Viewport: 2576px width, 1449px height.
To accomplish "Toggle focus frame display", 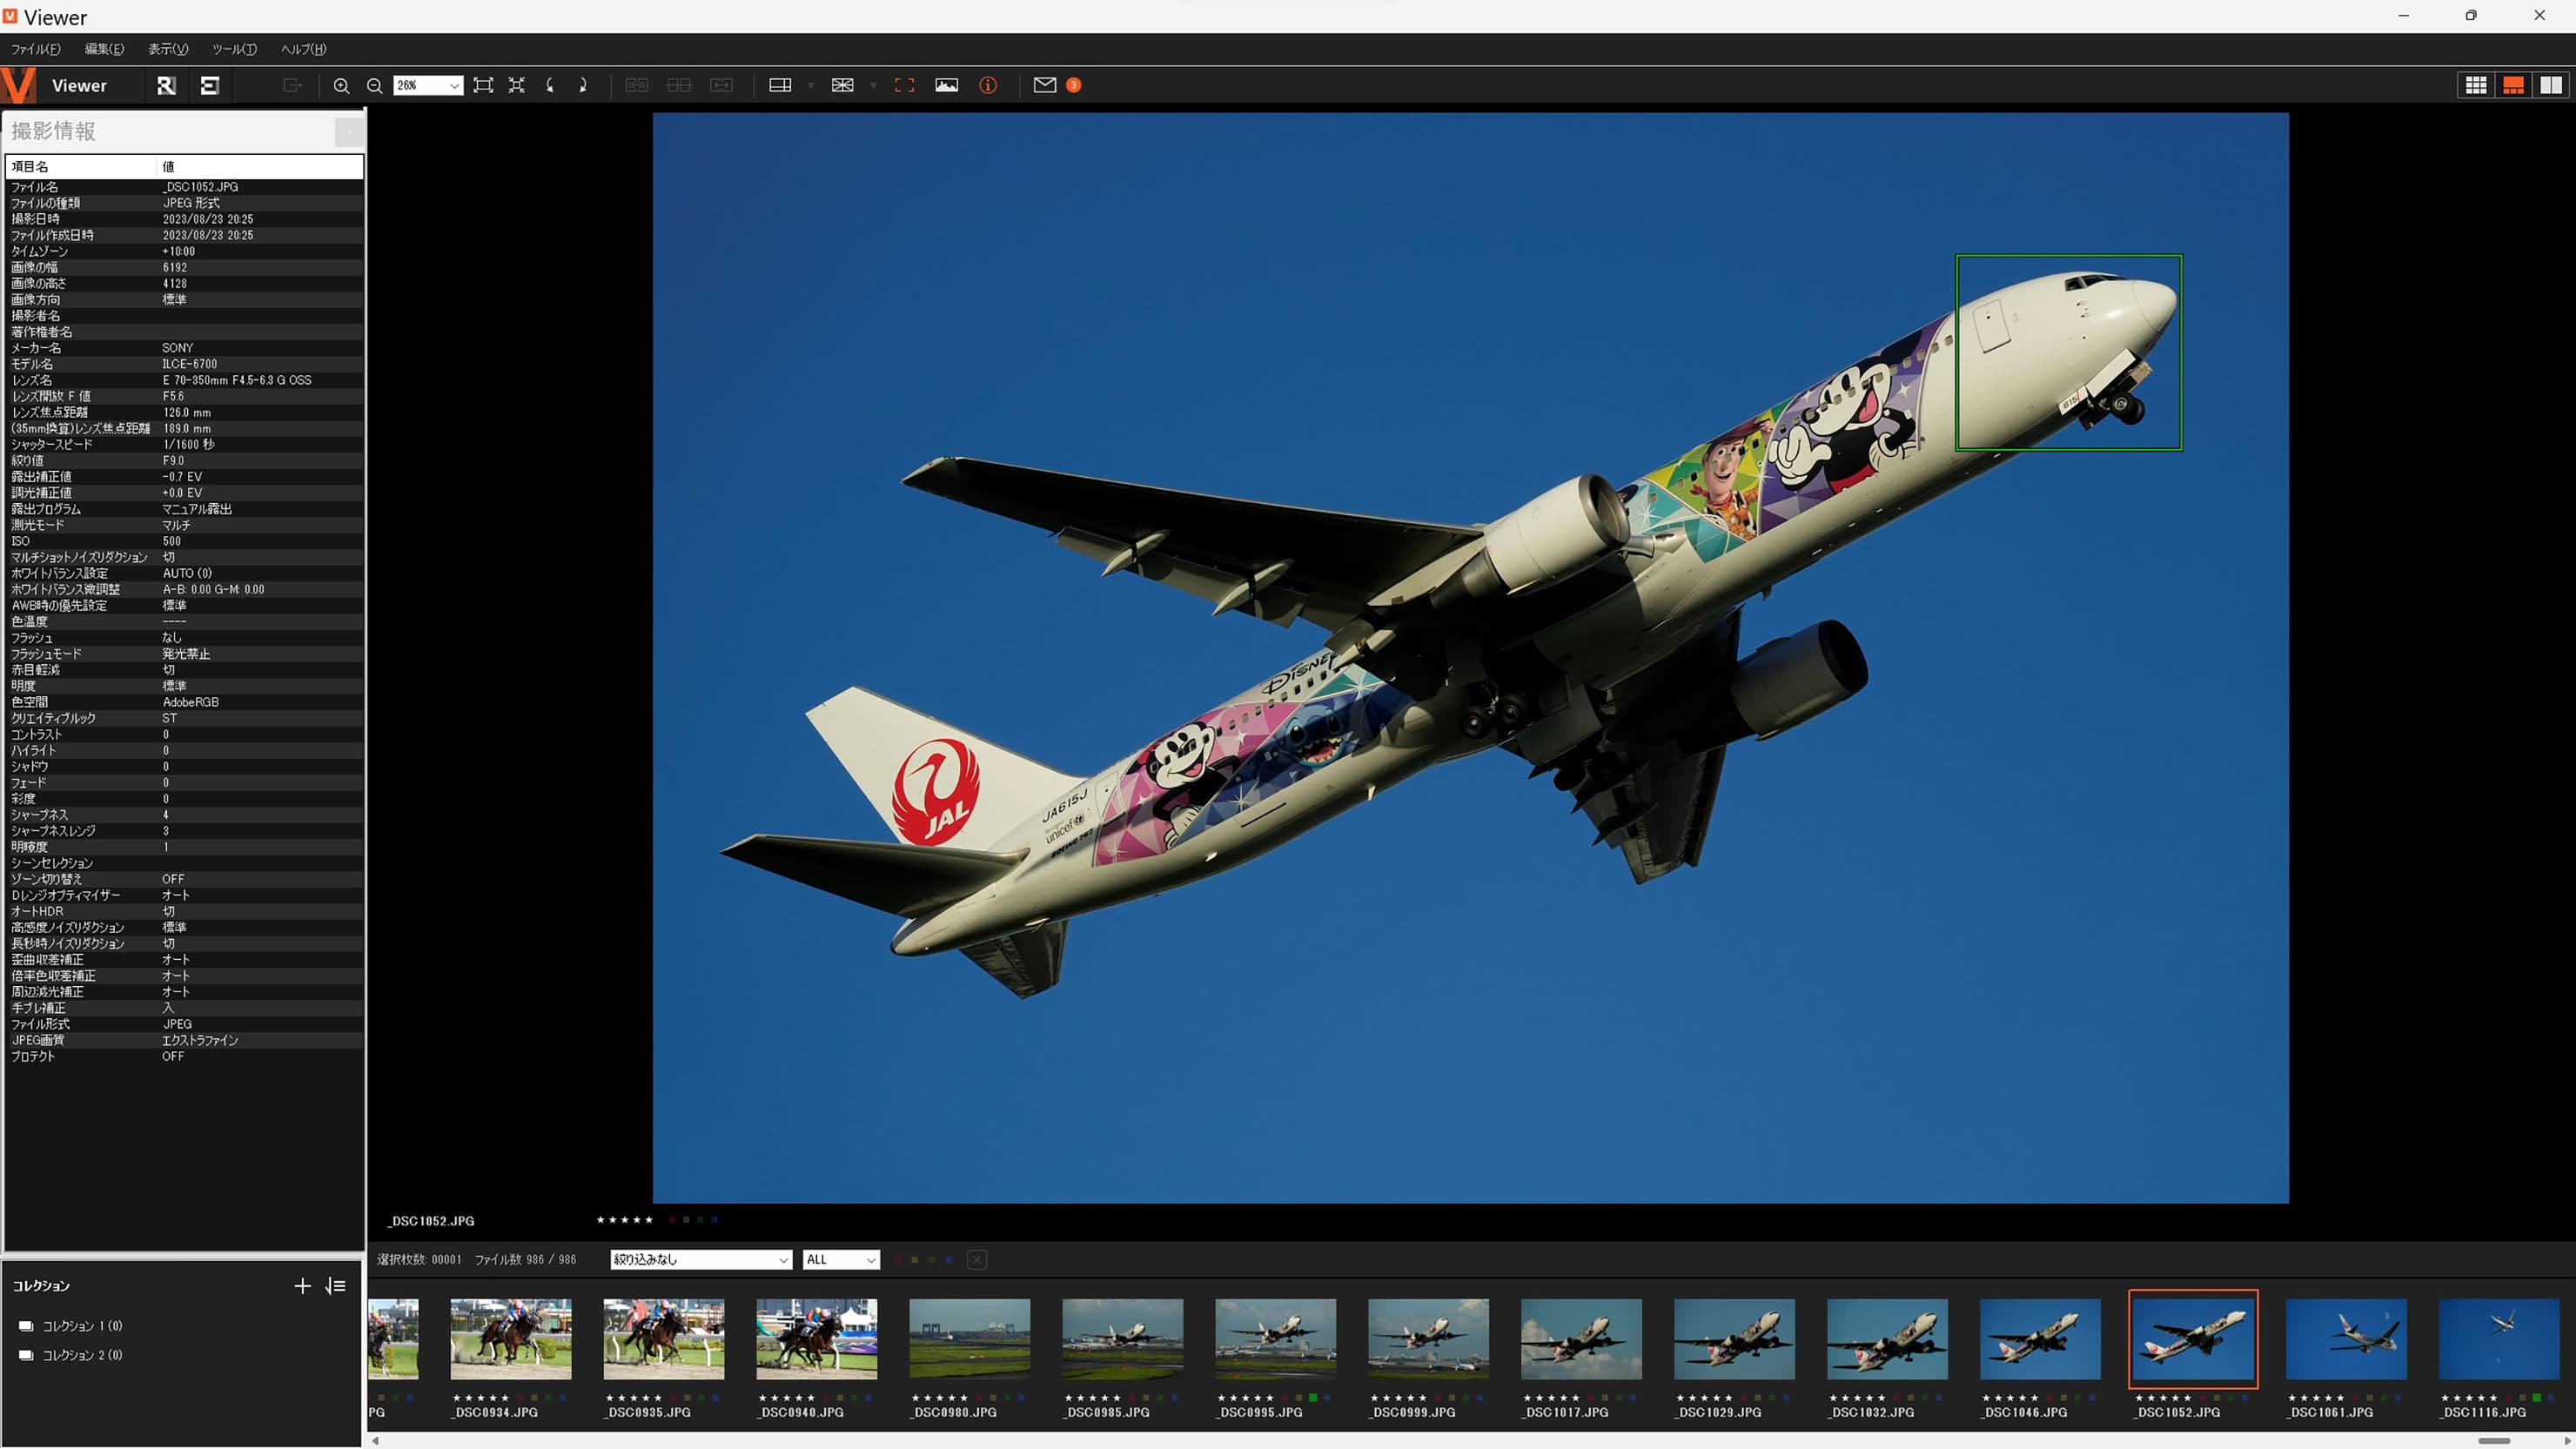I will [x=904, y=85].
